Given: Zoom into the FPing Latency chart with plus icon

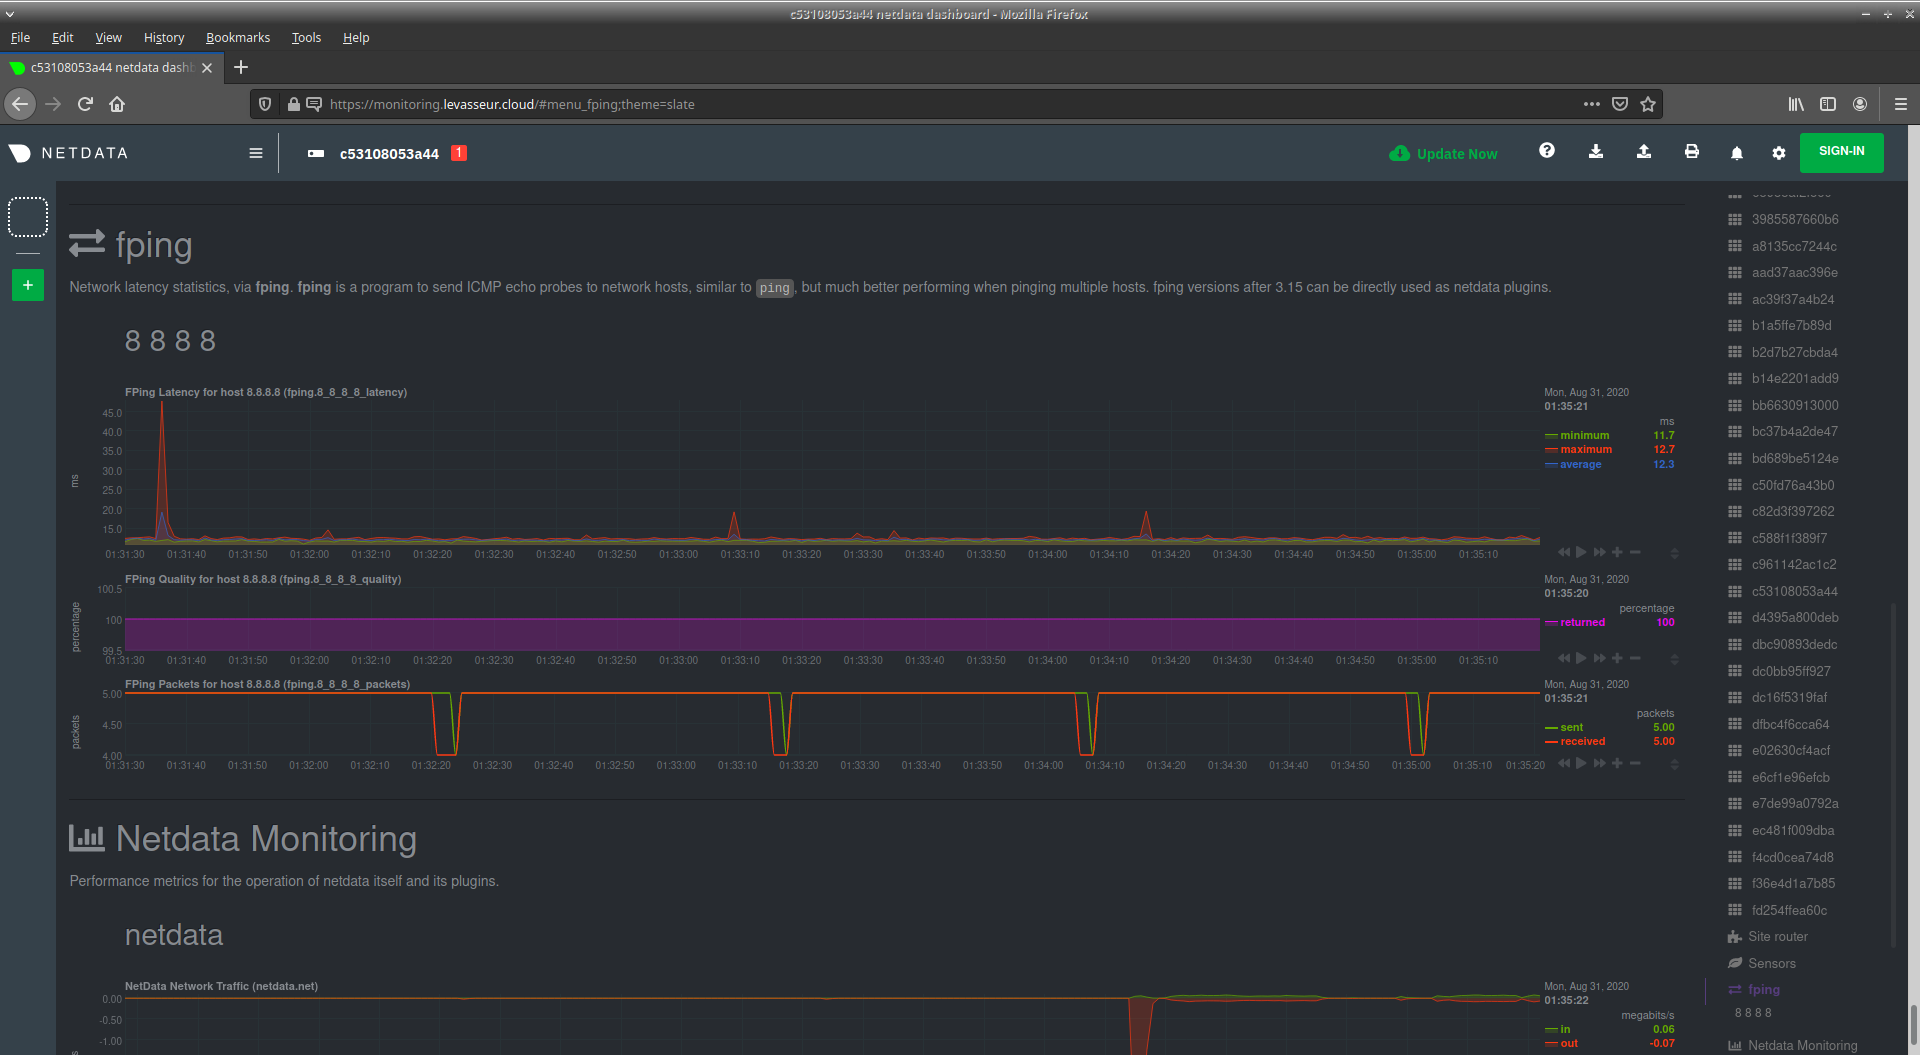Looking at the screenshot, I should click(1617, 551).
